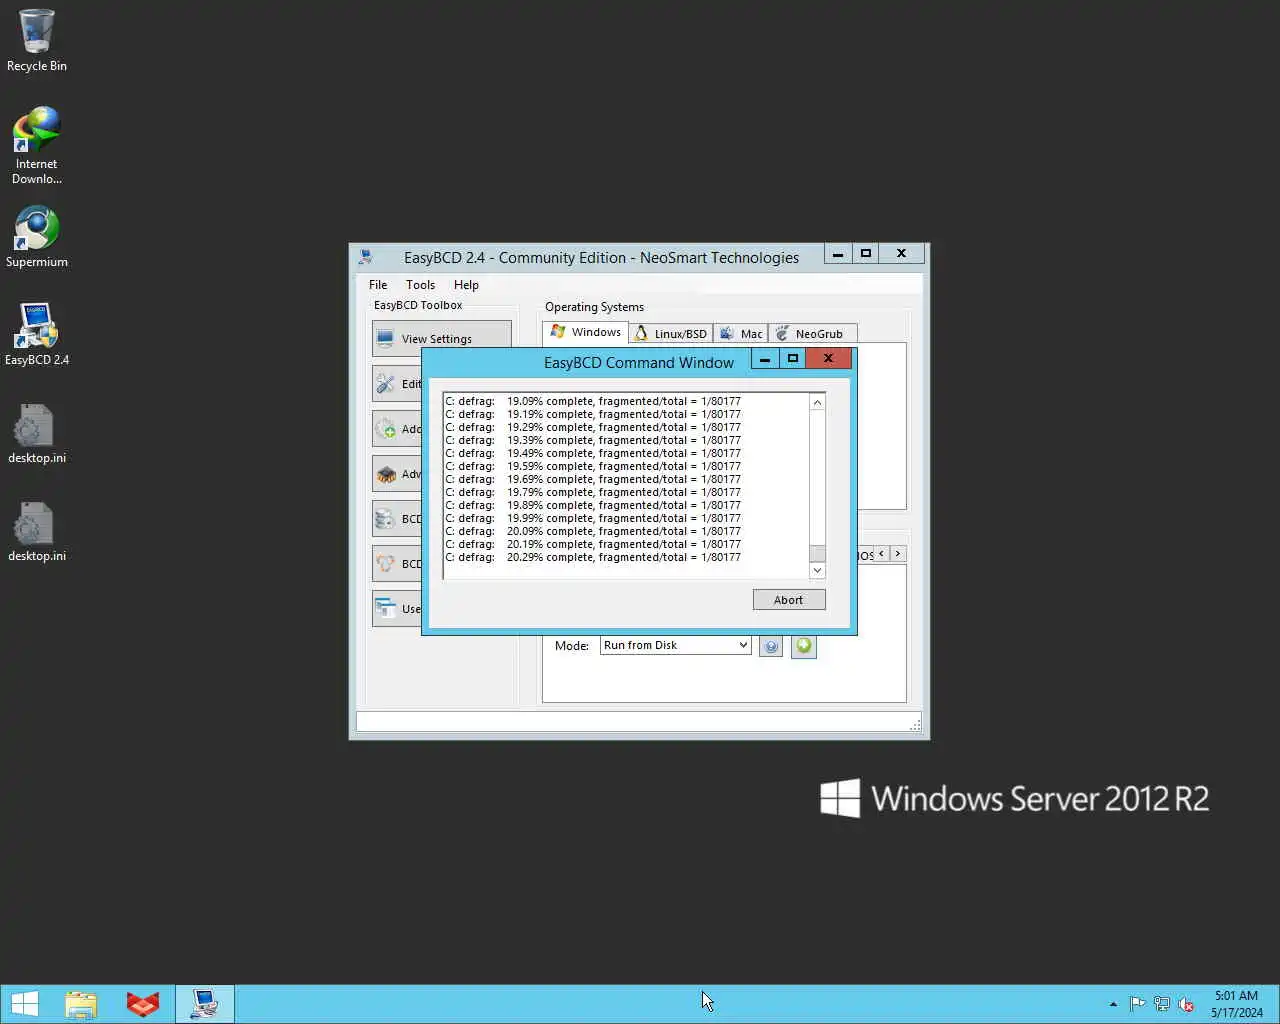Click the 19.59% complete defrag line

coord(593,467)
